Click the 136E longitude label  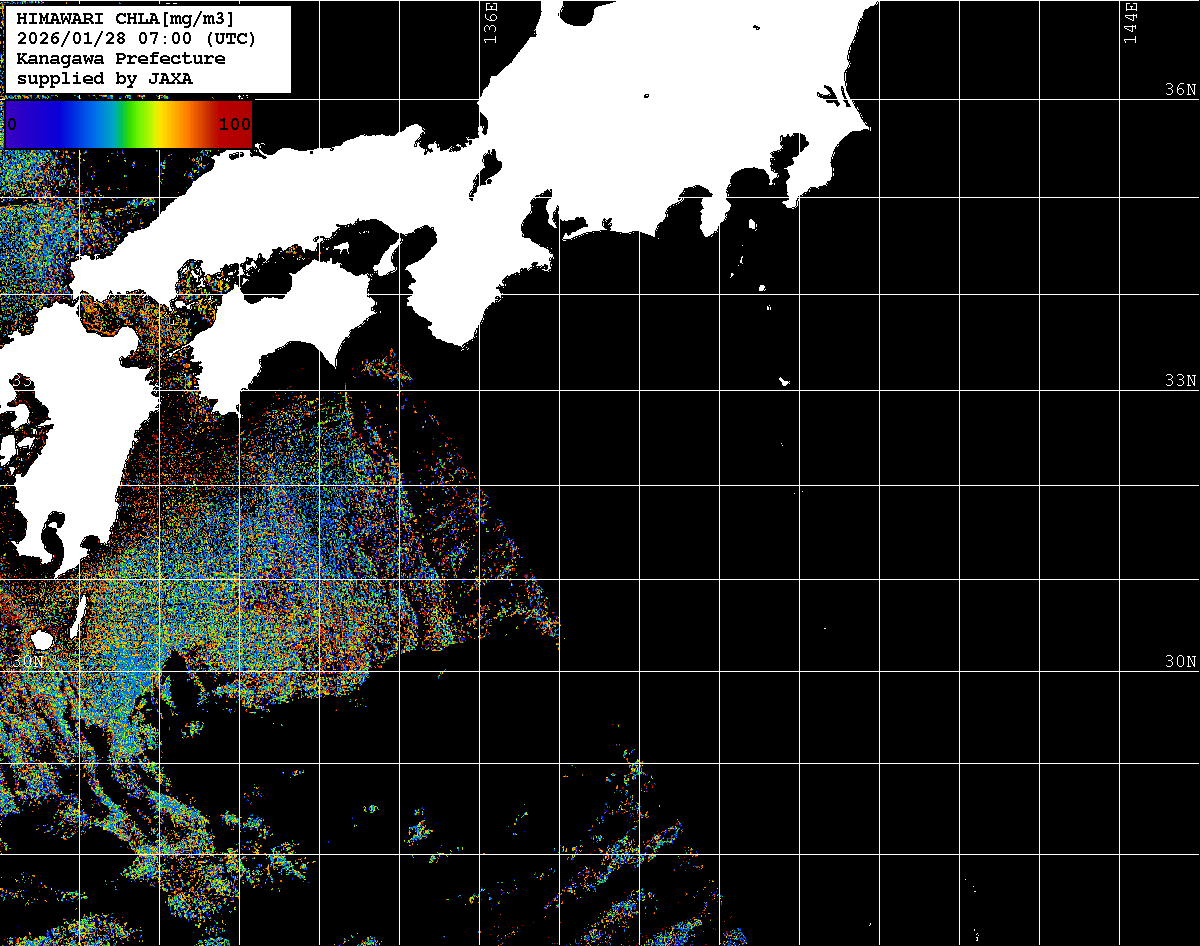[x=490, y=22]
